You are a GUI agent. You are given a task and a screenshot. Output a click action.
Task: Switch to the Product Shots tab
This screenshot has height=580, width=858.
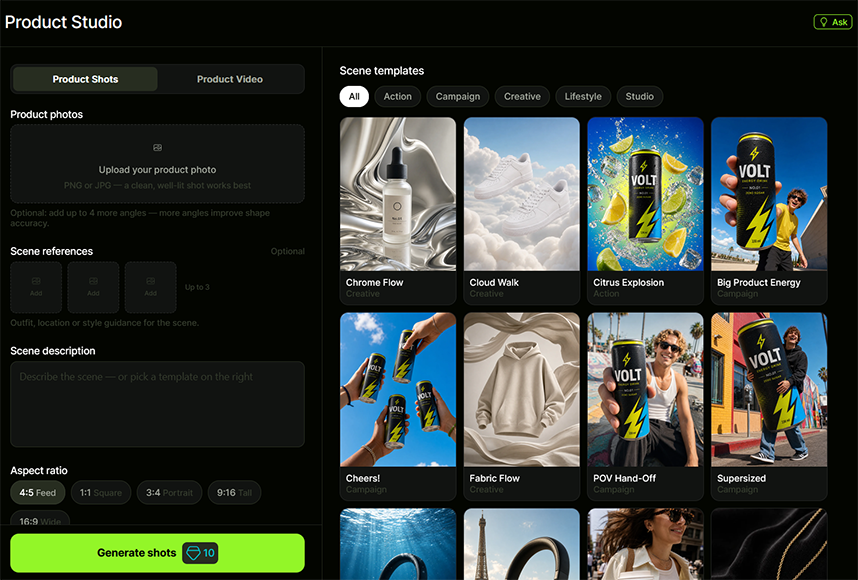click(x=85, y=79)
